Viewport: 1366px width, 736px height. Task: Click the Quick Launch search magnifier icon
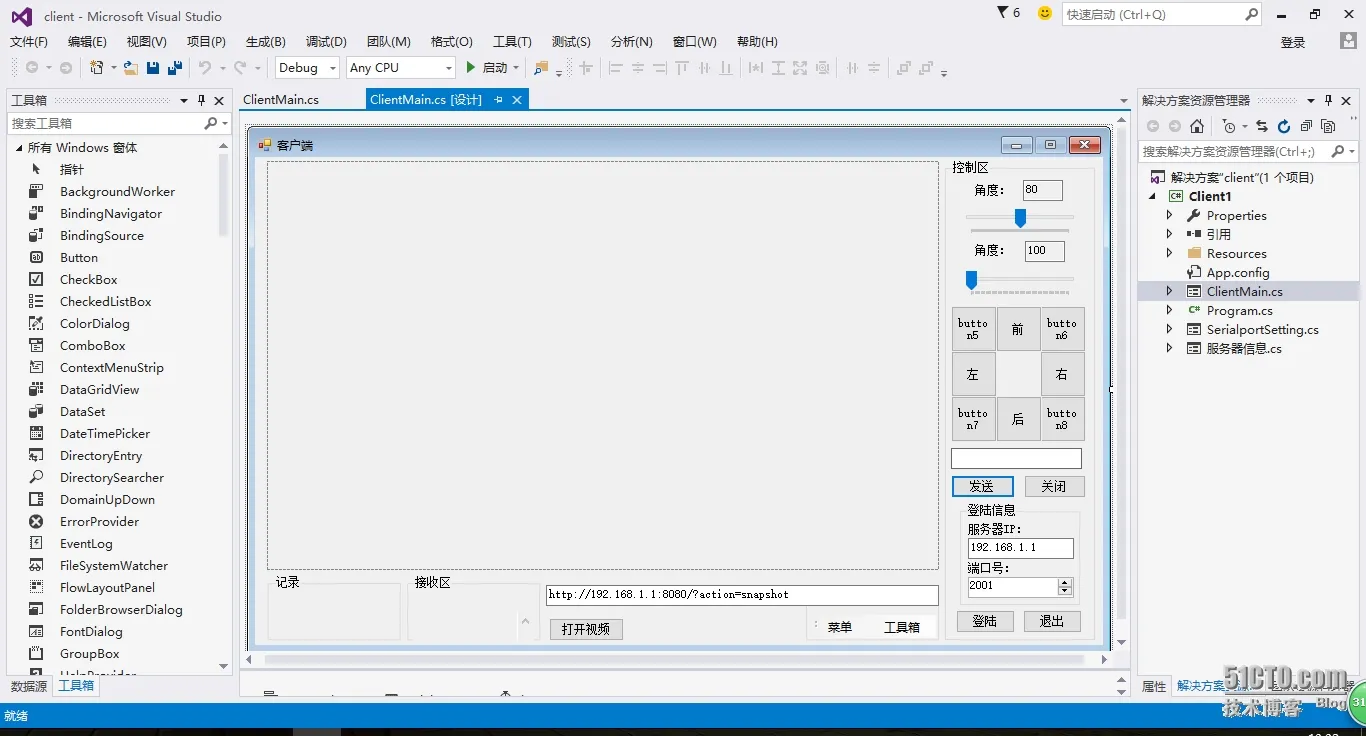click(1251, 14)
